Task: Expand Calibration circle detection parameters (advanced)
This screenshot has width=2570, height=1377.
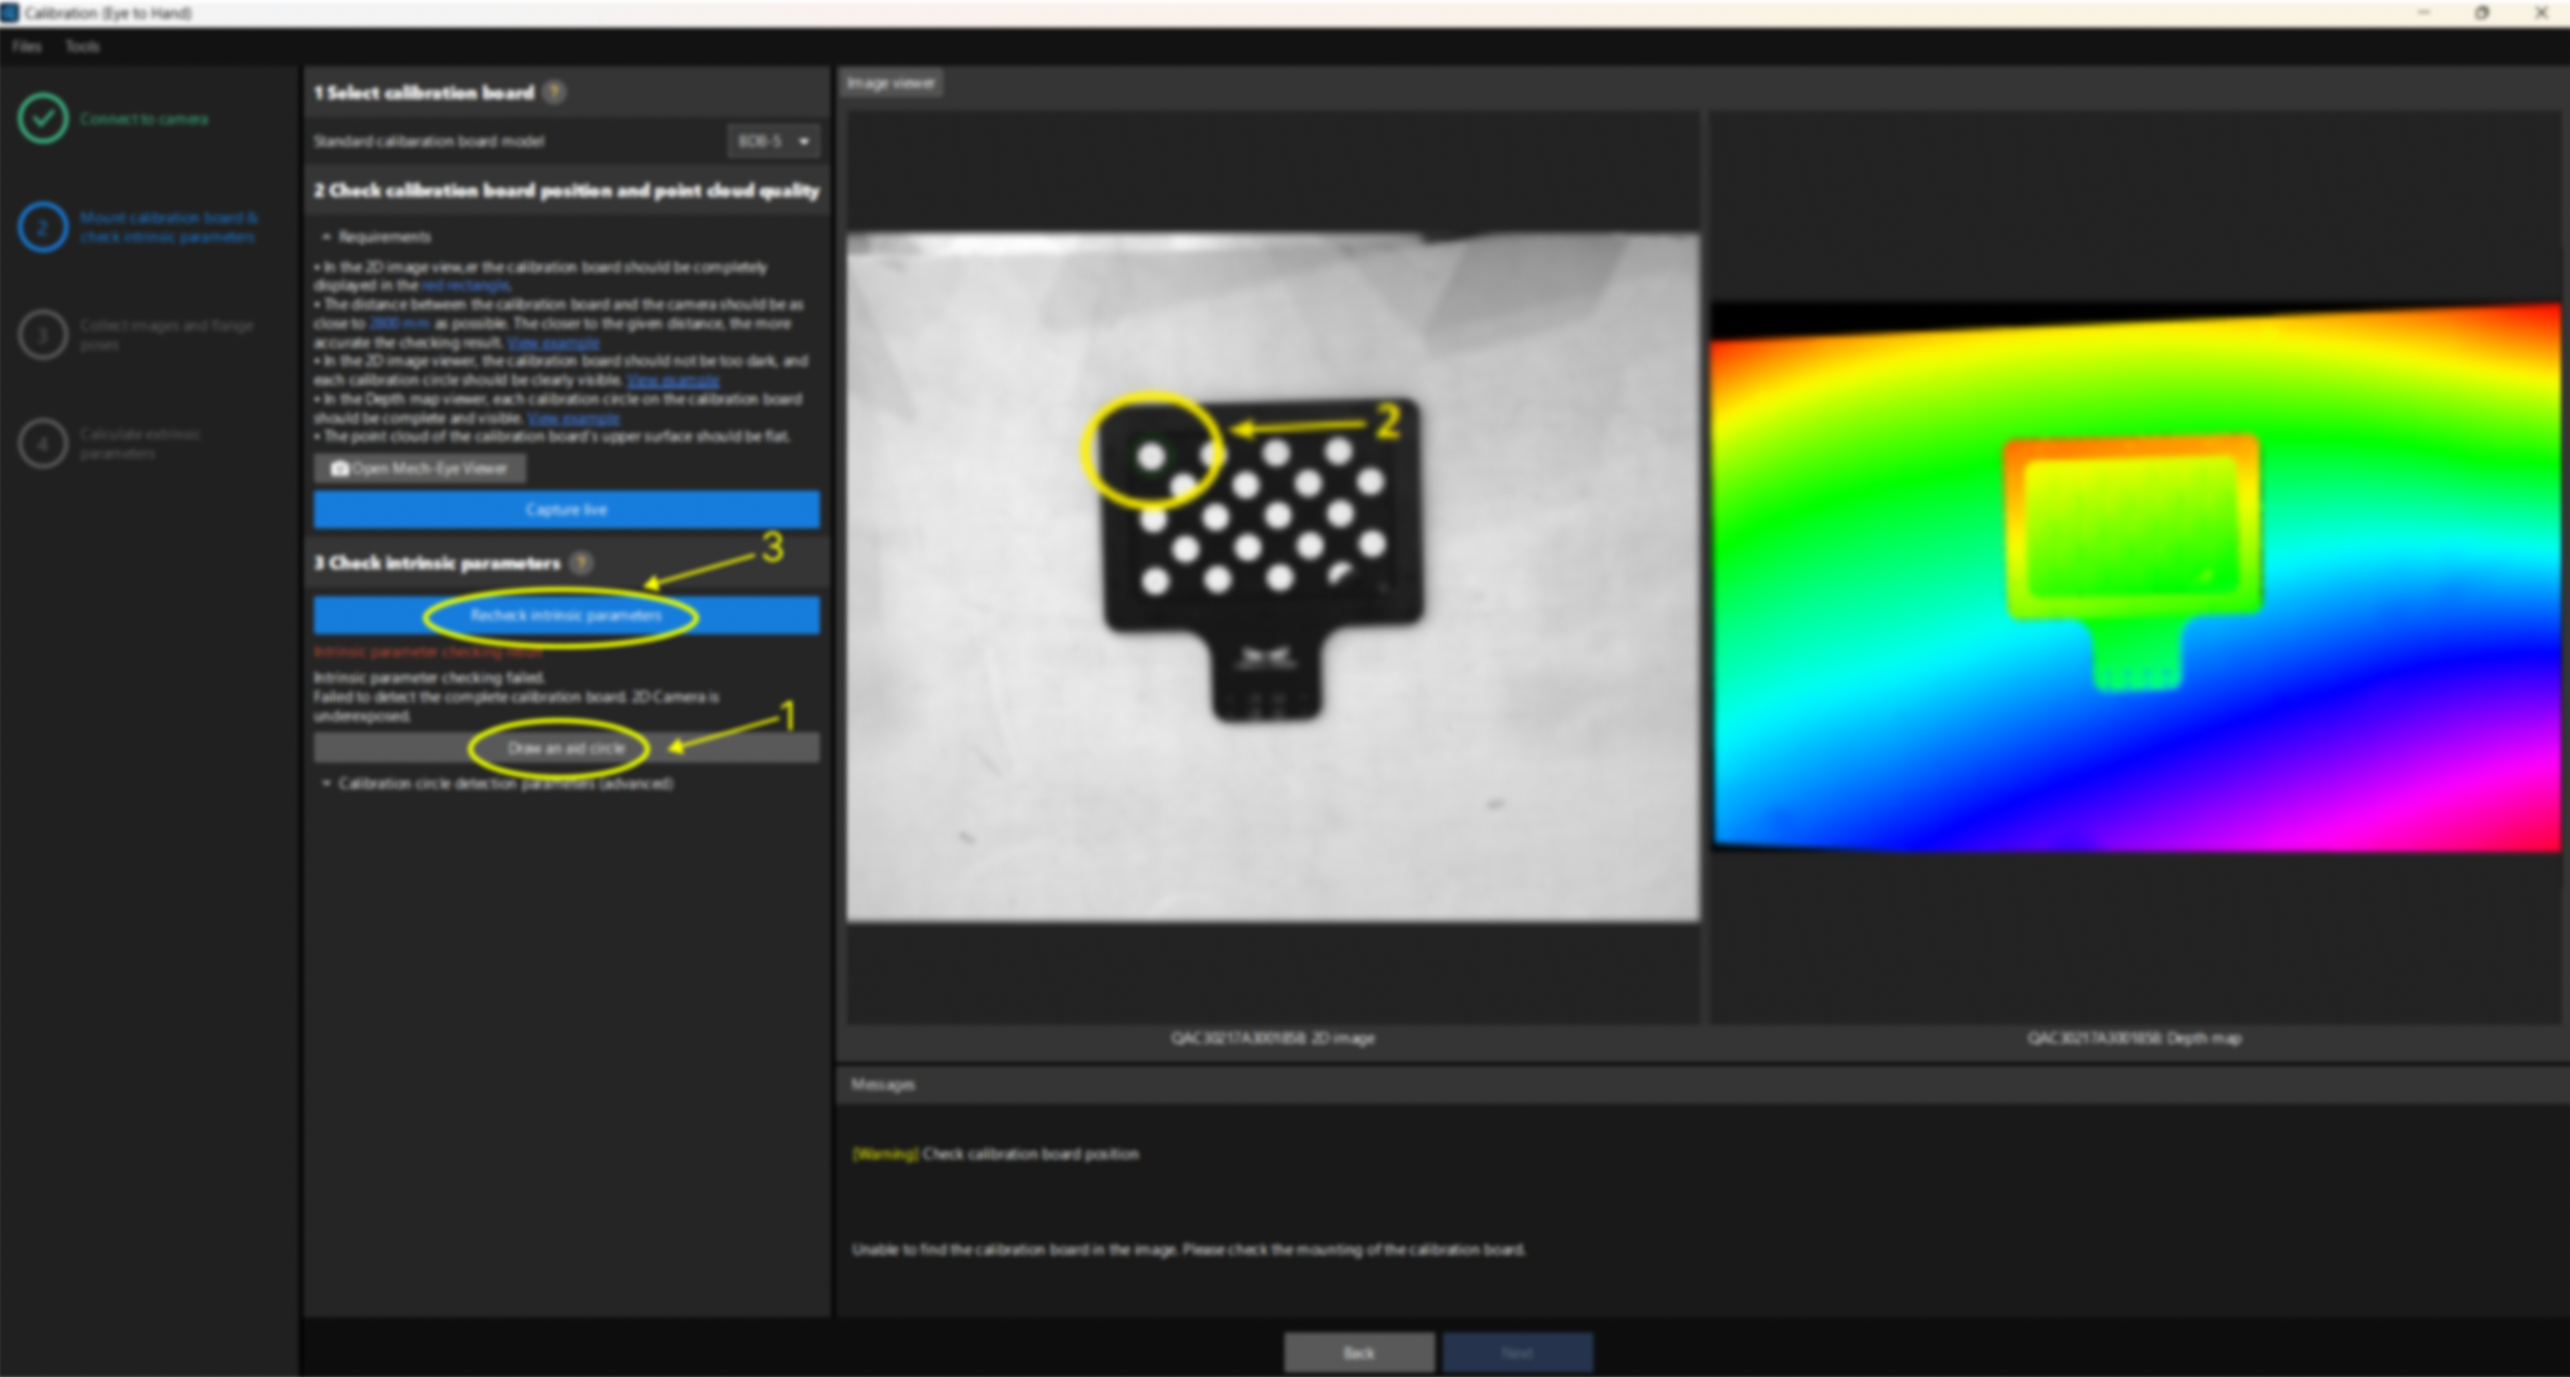Action: pyautogui.click(x=327, y=783)
